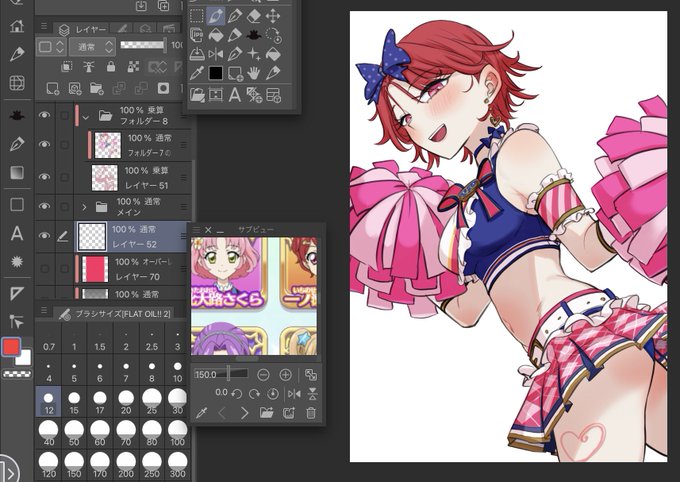The height and width of the screenshot is (482, 680).
Task: Hide the メイン folder with its eye icon
Action: [x=44, y=207]
